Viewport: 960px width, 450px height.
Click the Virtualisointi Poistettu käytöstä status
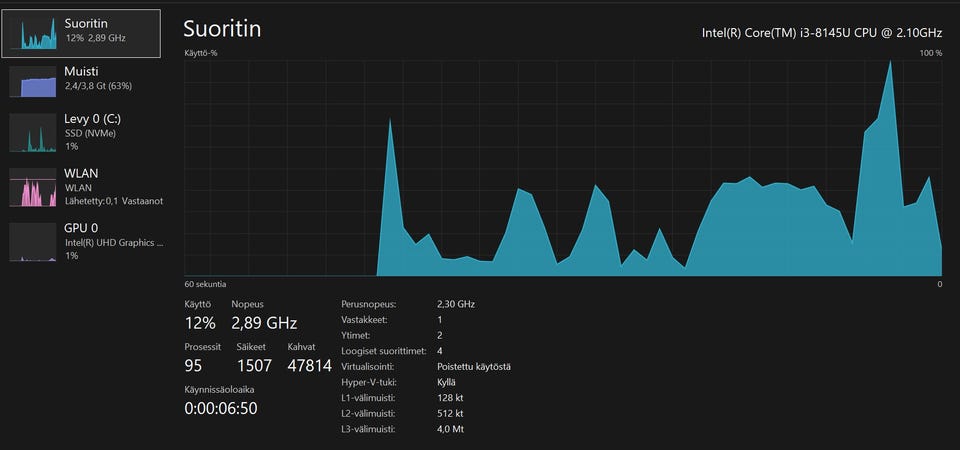coord(474,367)
